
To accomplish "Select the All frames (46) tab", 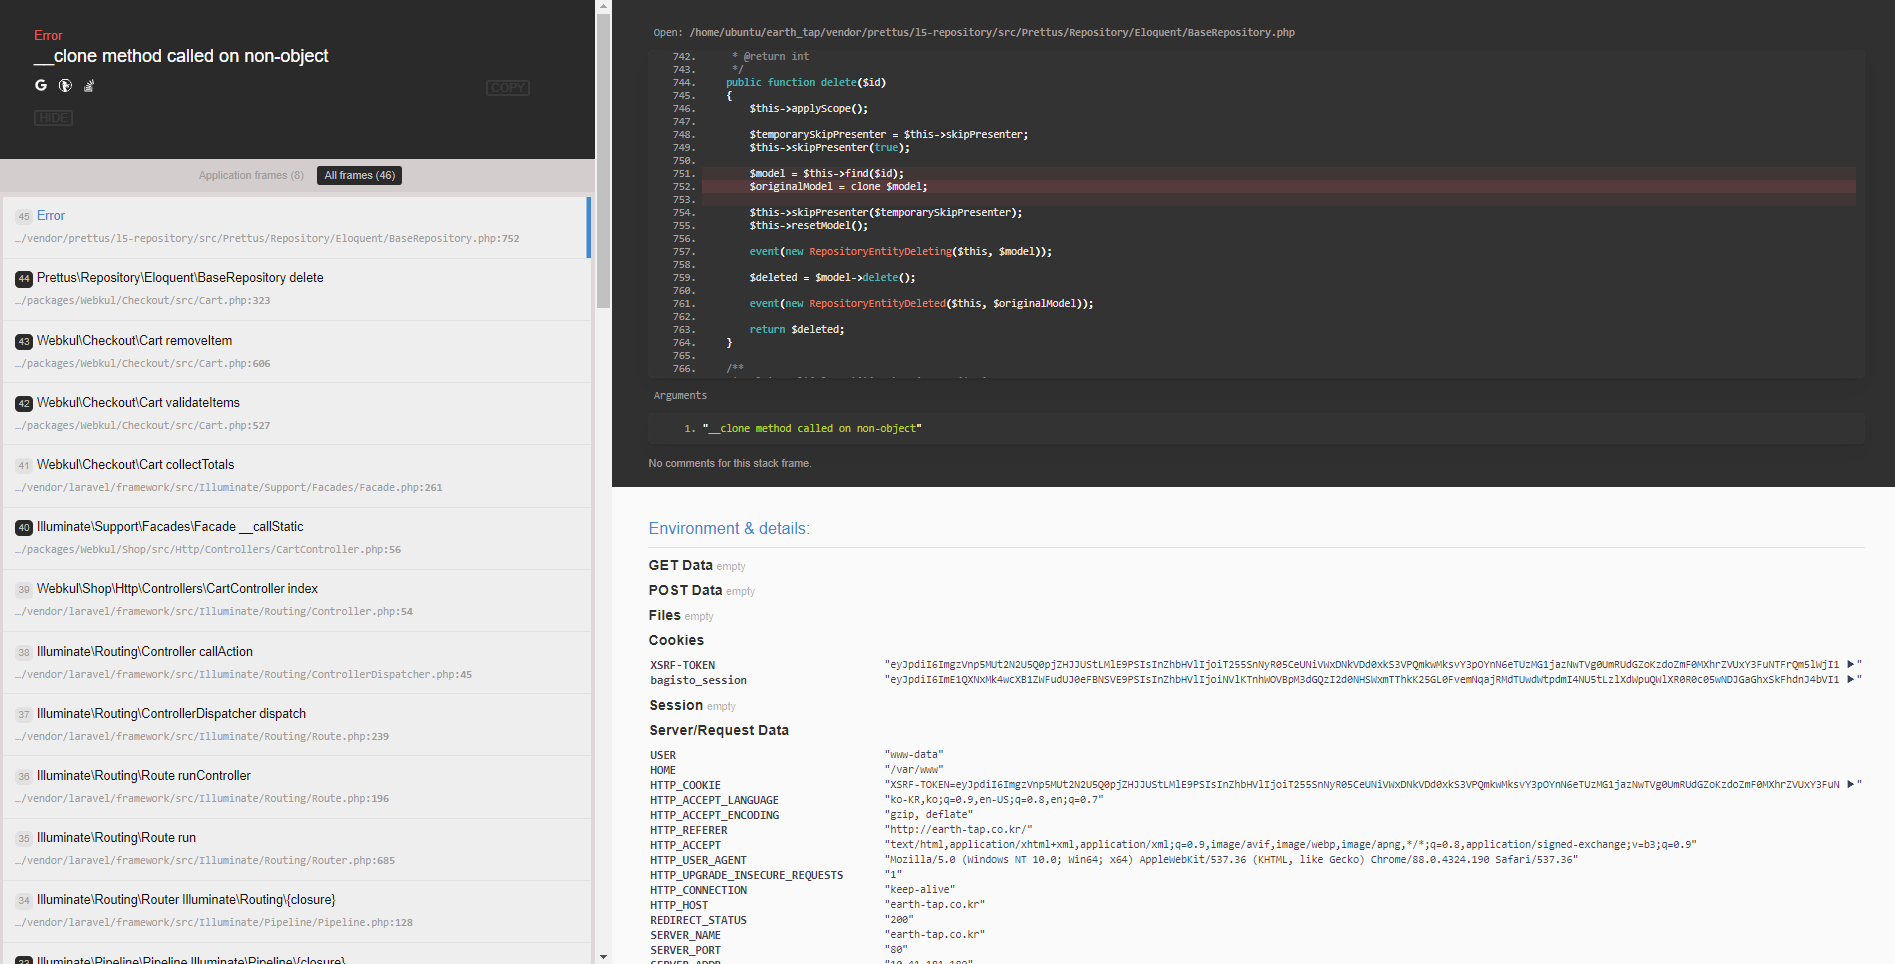I will tap(360, 175).
